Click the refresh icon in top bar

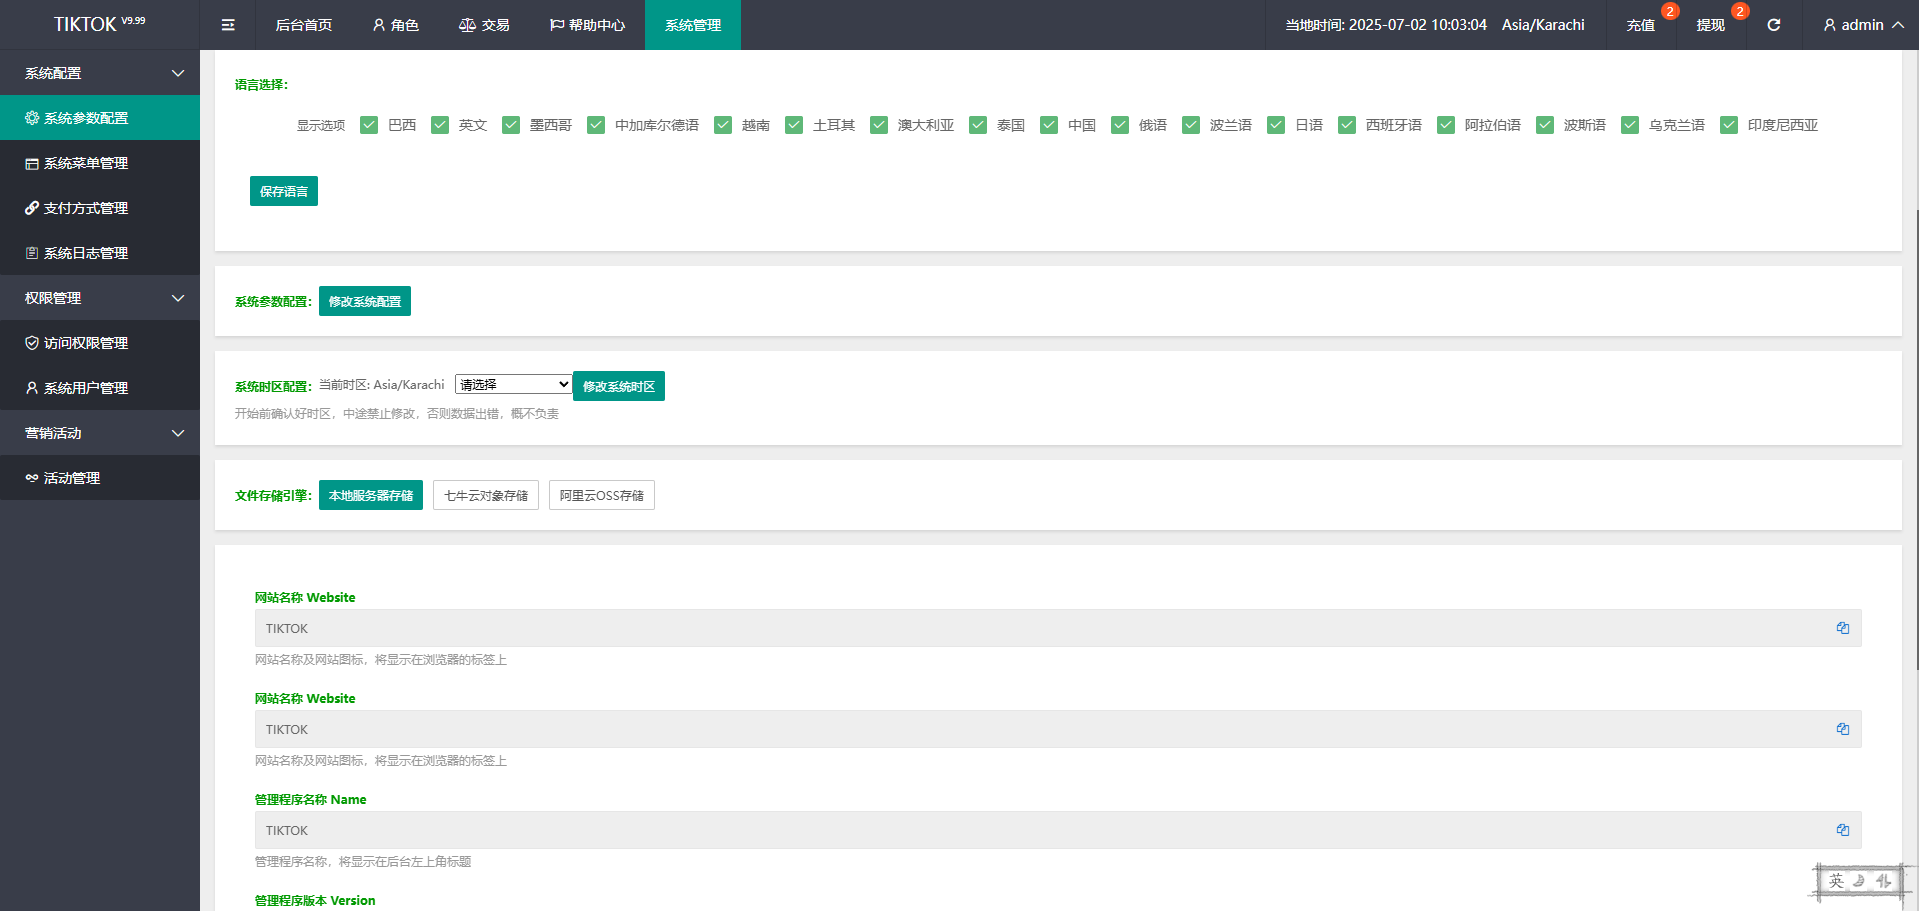pyautogui.click(x=1773, y=25)
